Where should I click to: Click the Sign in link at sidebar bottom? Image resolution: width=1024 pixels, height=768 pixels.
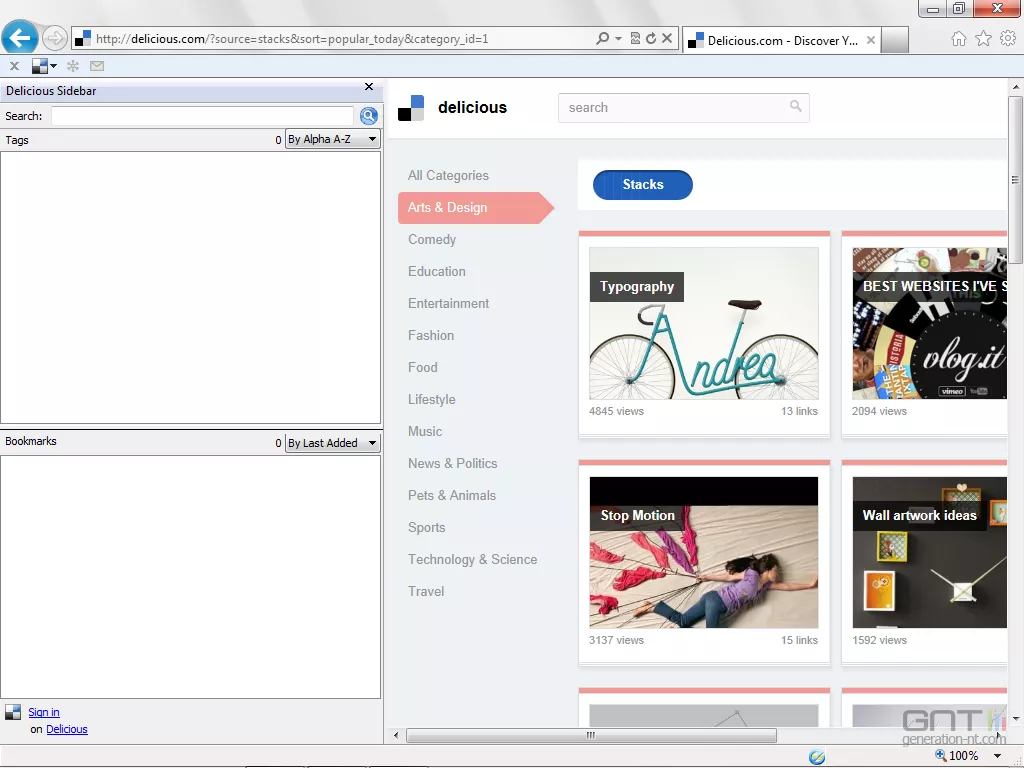click(44, 711)
